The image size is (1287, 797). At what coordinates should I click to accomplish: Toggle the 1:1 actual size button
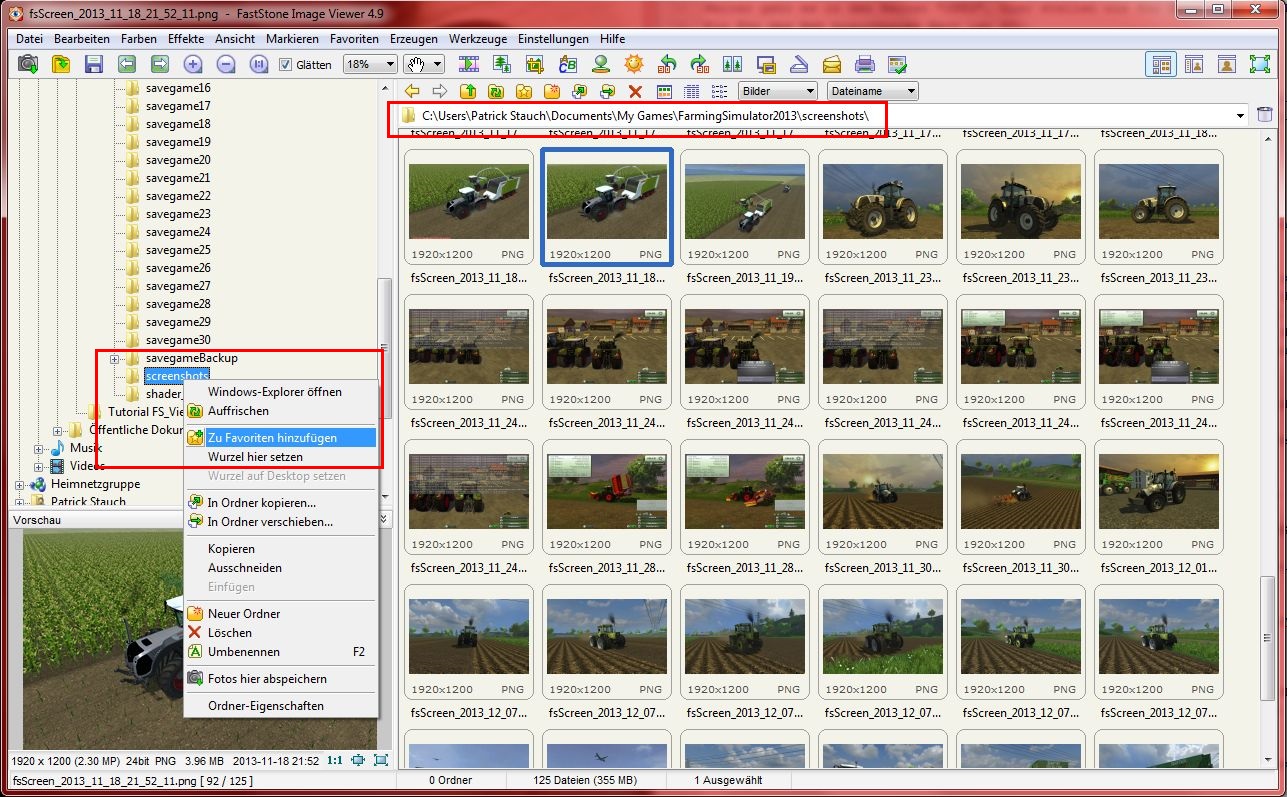click(335, 760)
